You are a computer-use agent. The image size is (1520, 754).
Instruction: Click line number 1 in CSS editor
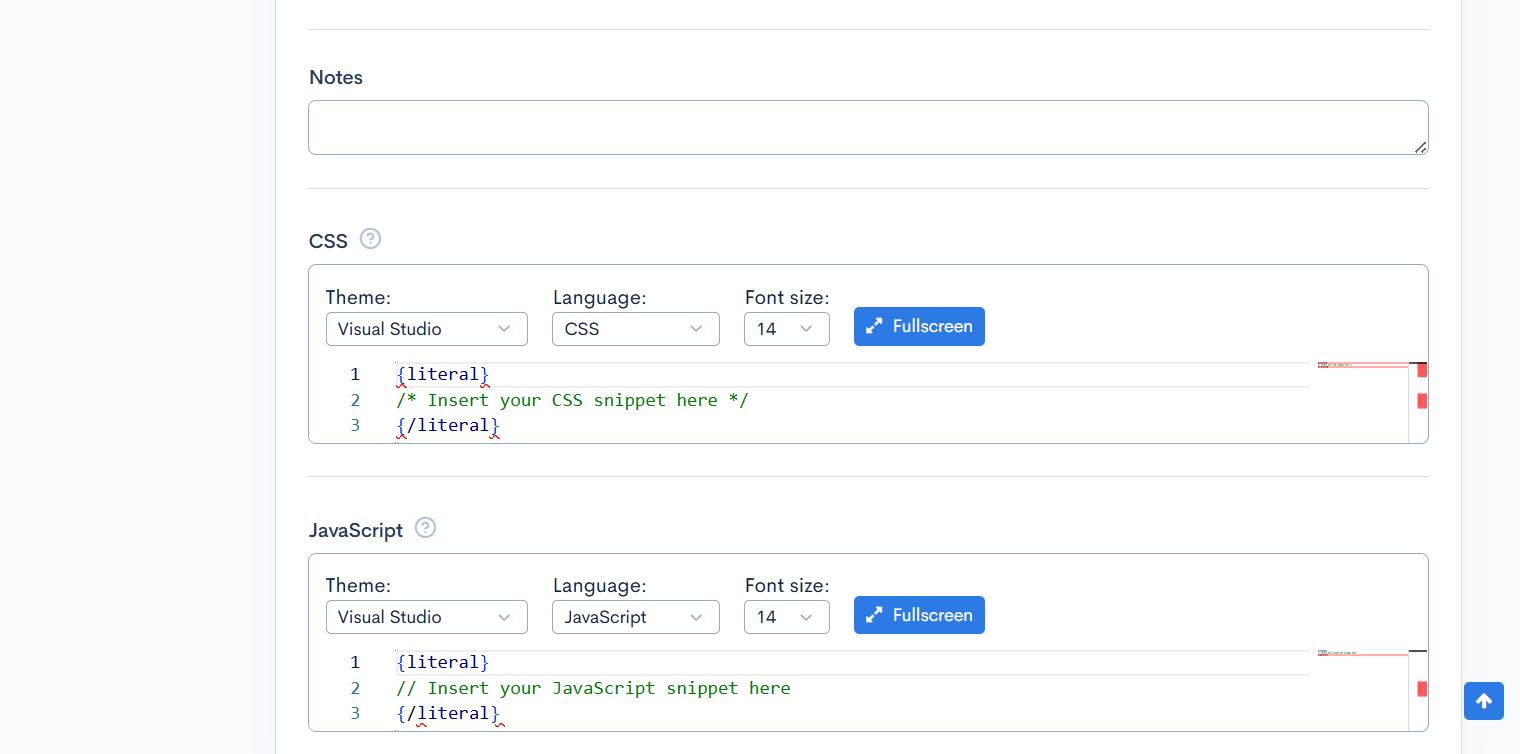point(355,374)
